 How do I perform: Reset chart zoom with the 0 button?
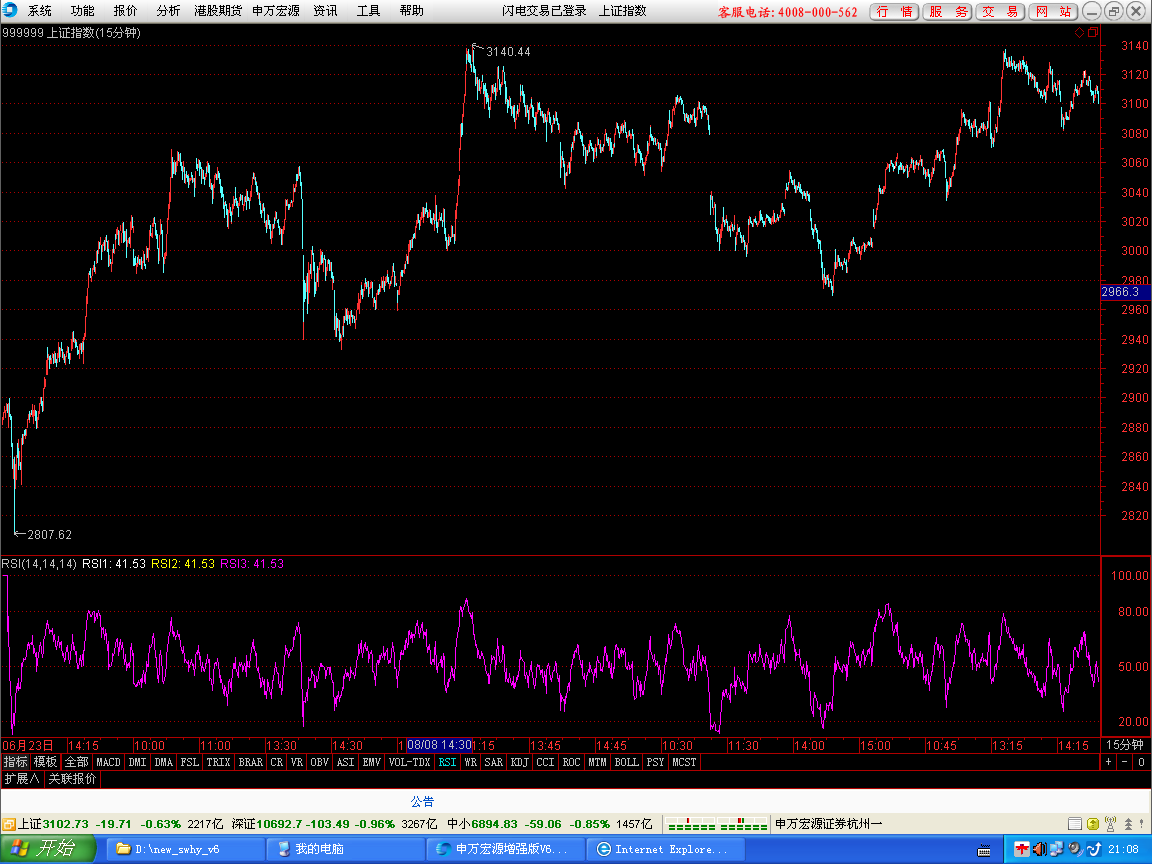(1141, 763)
